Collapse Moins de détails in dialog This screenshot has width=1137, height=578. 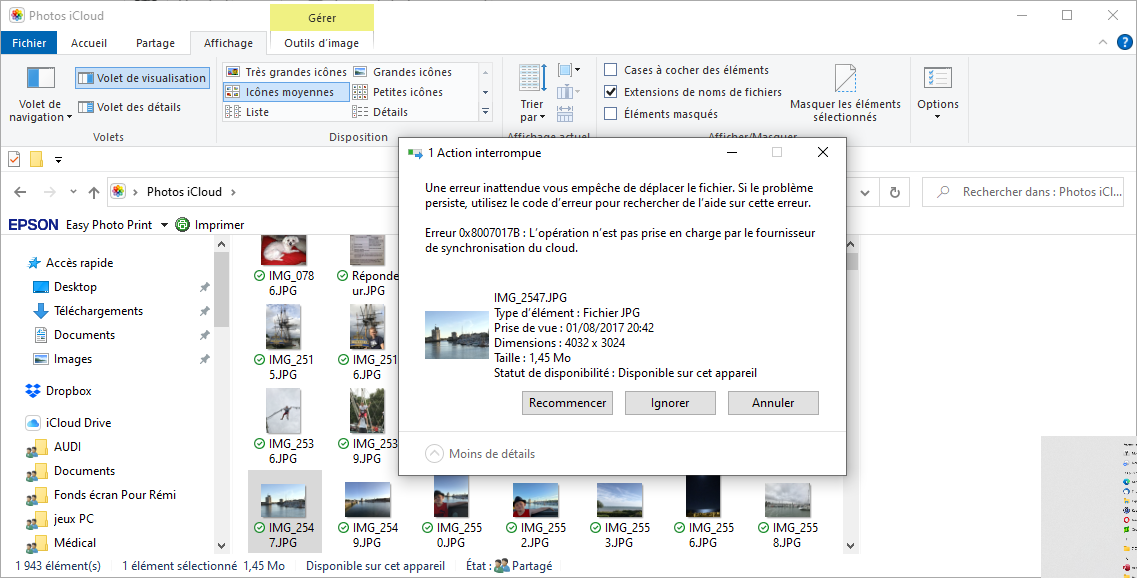(x=480, y=453)
